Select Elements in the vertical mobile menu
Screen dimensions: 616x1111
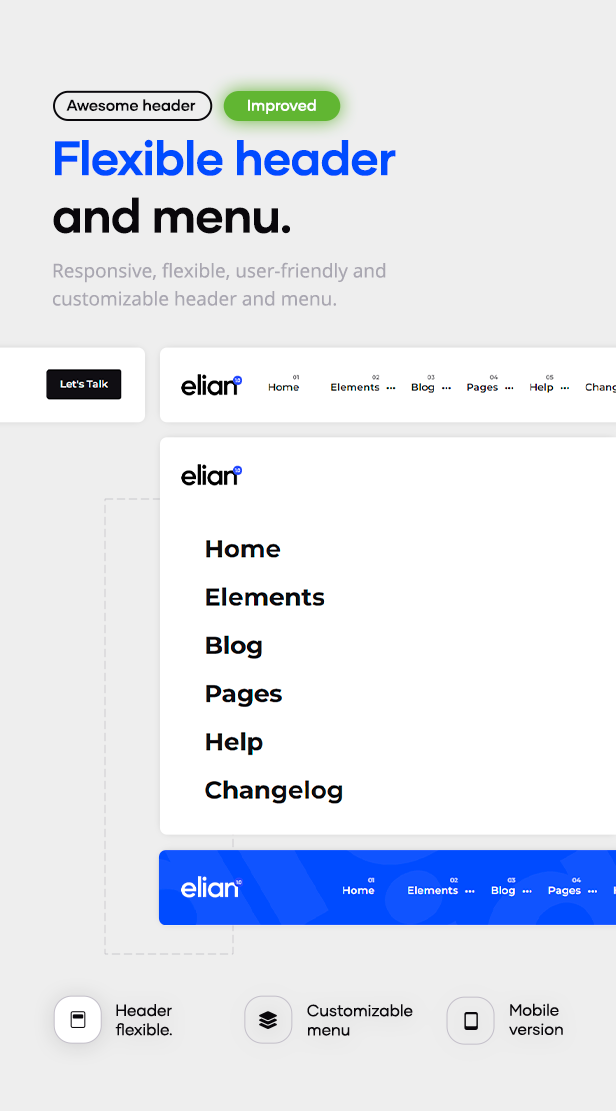pos(264,597)
